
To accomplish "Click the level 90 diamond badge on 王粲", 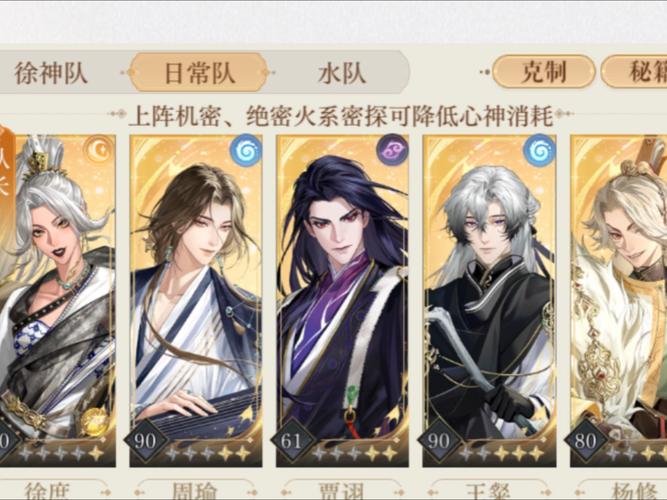I will (439, 441).
